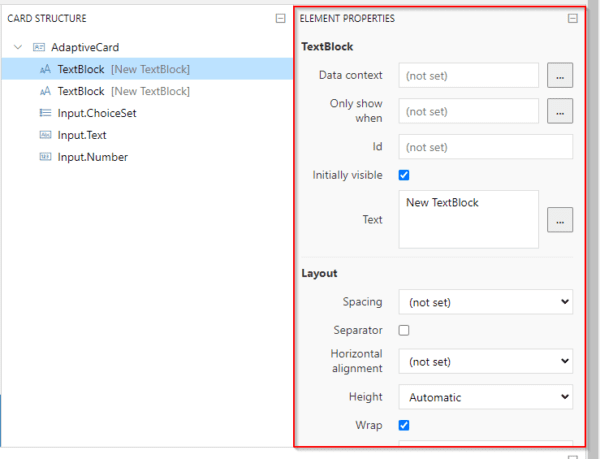600x459 pixels.
Task: Collapse the Card Structure panel
Action: click(281, 18)
